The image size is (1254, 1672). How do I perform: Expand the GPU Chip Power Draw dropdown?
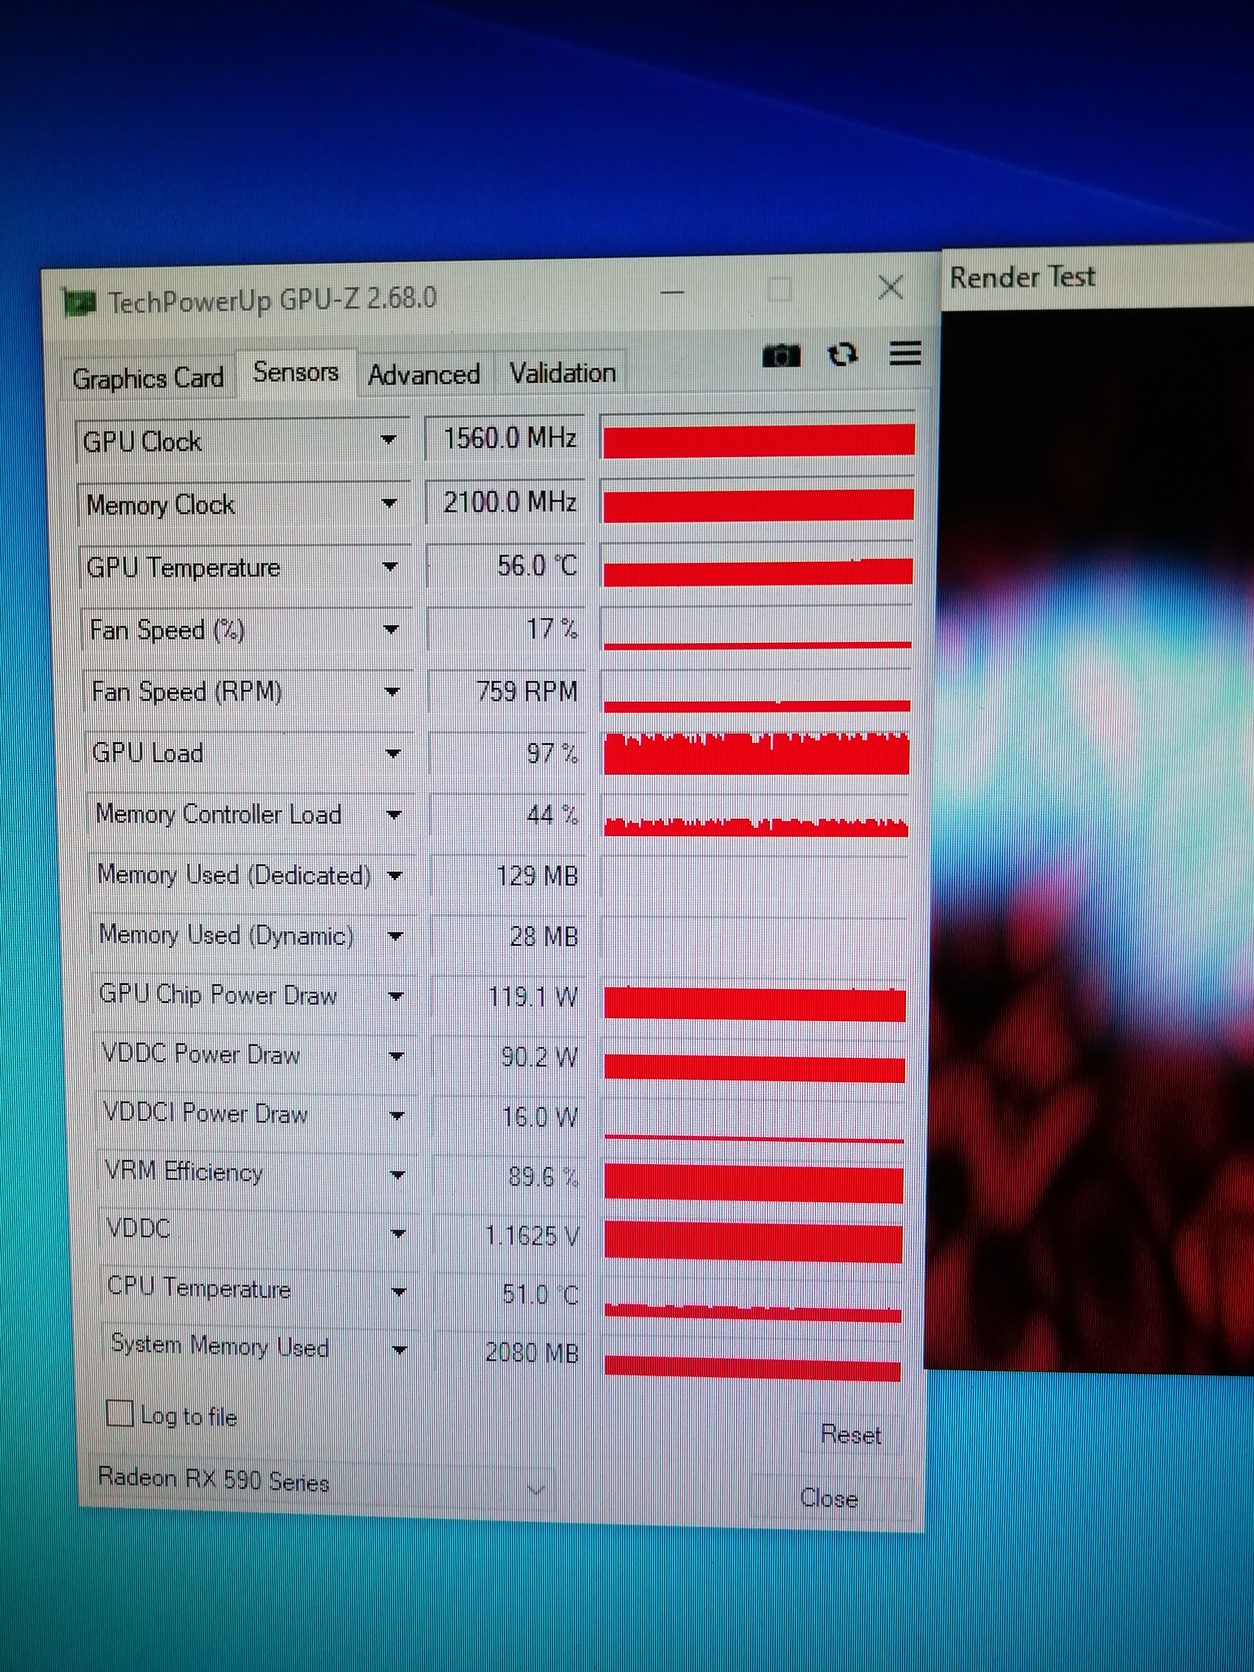(396, 996)
